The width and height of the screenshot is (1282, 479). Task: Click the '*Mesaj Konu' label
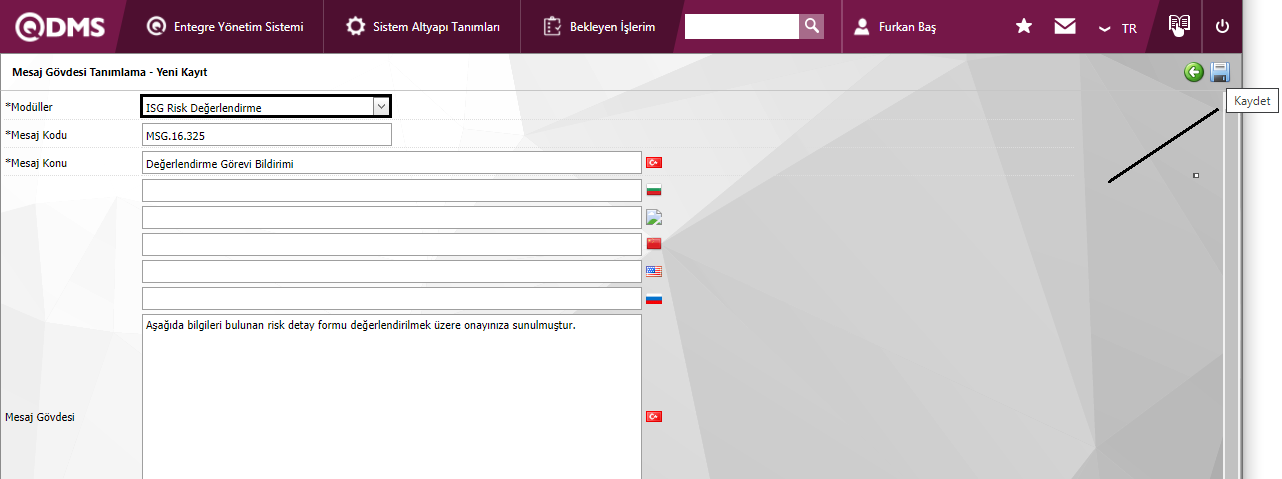tap(36, 162)
